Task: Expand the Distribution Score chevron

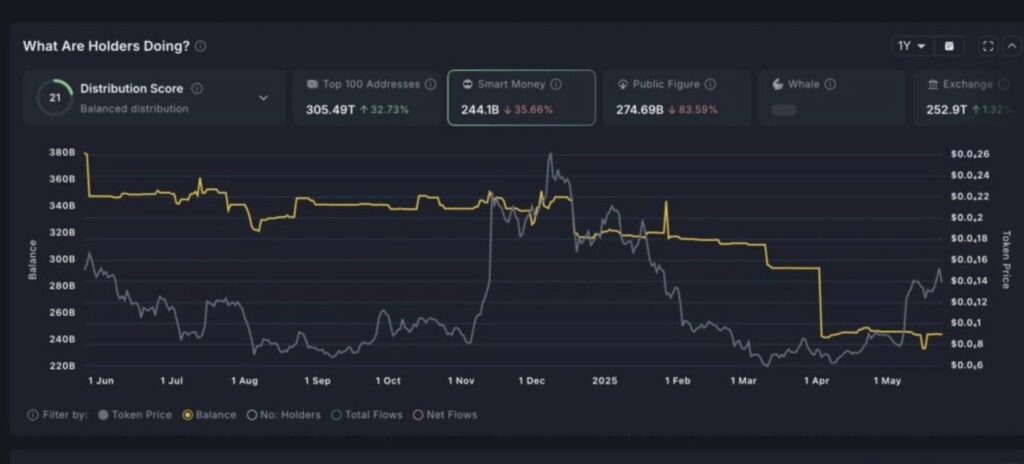Action: pos(264,98)
